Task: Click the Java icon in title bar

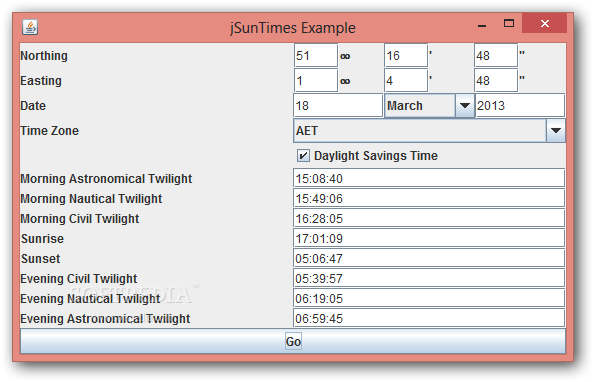Action: (30, 27)
